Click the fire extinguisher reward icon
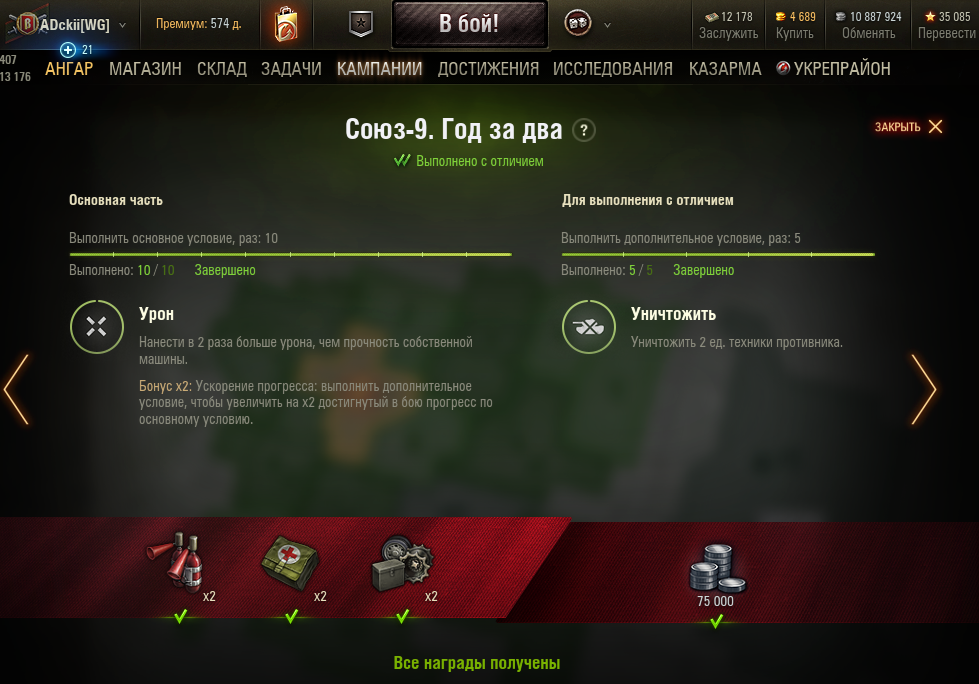Viewport: 979px width, 684px height. (x=175, y=560)
